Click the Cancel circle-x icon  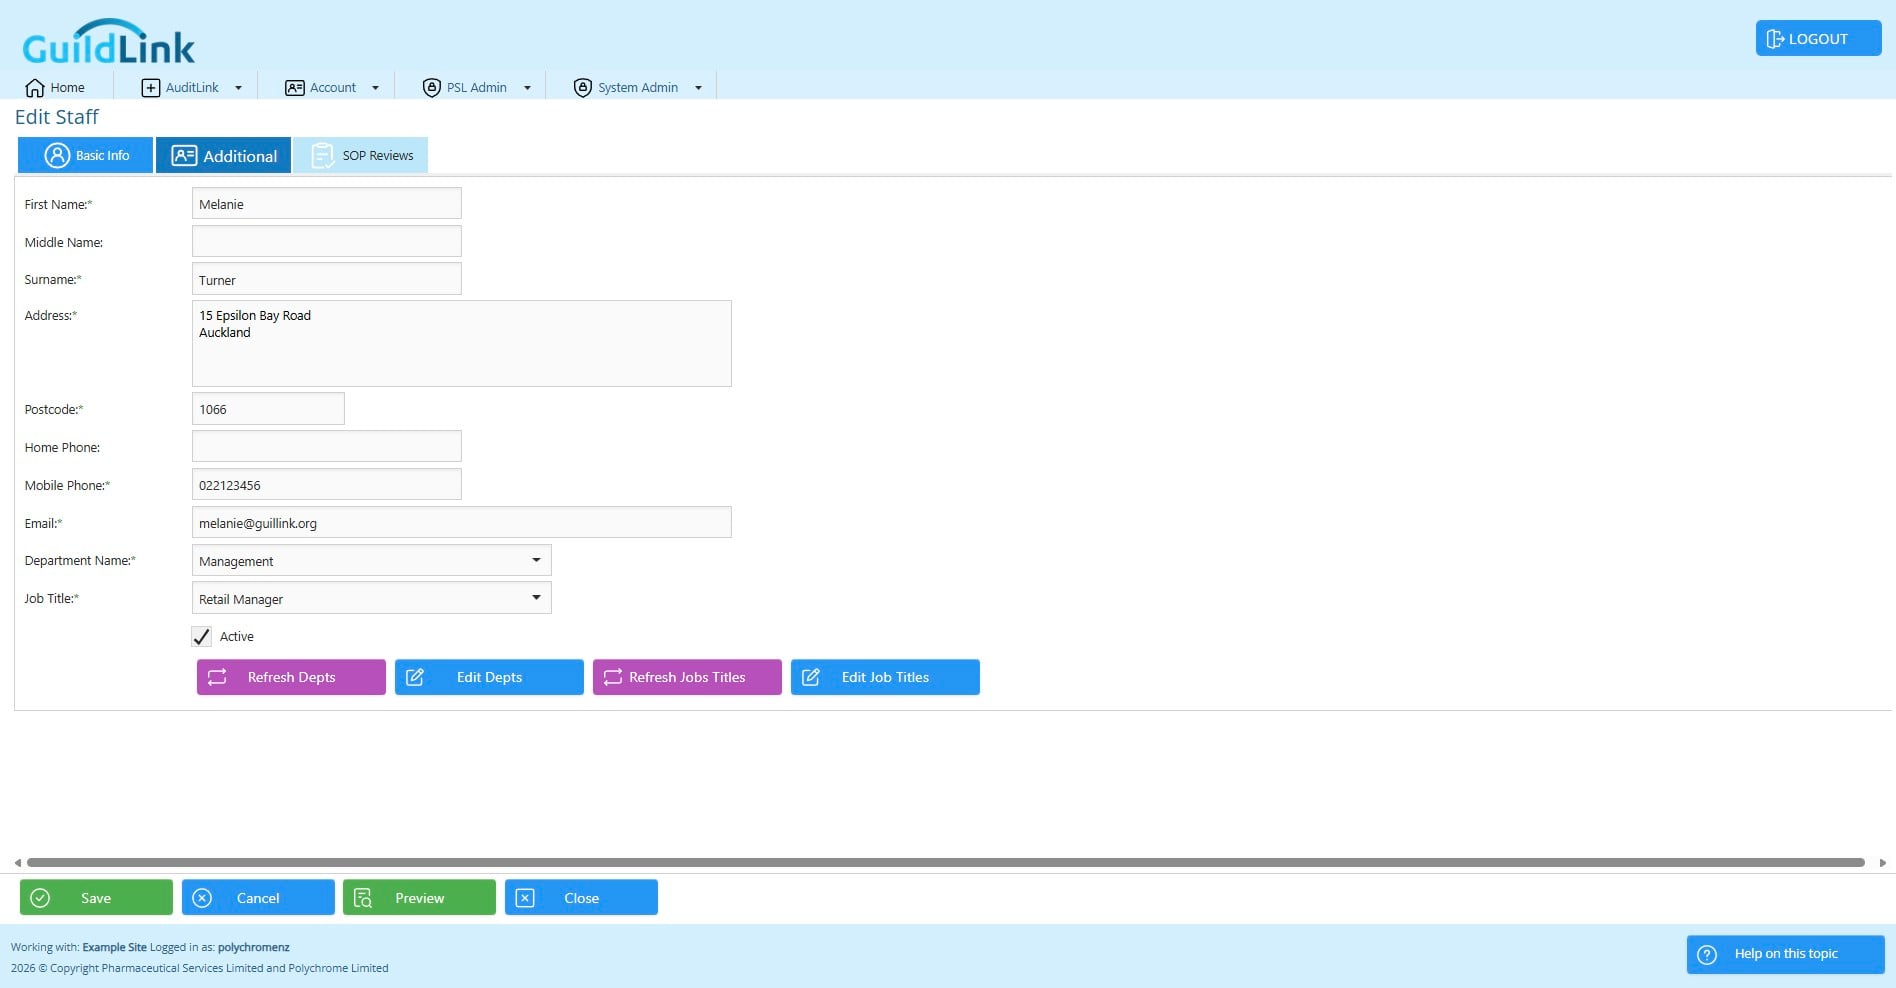click(202, 898)
